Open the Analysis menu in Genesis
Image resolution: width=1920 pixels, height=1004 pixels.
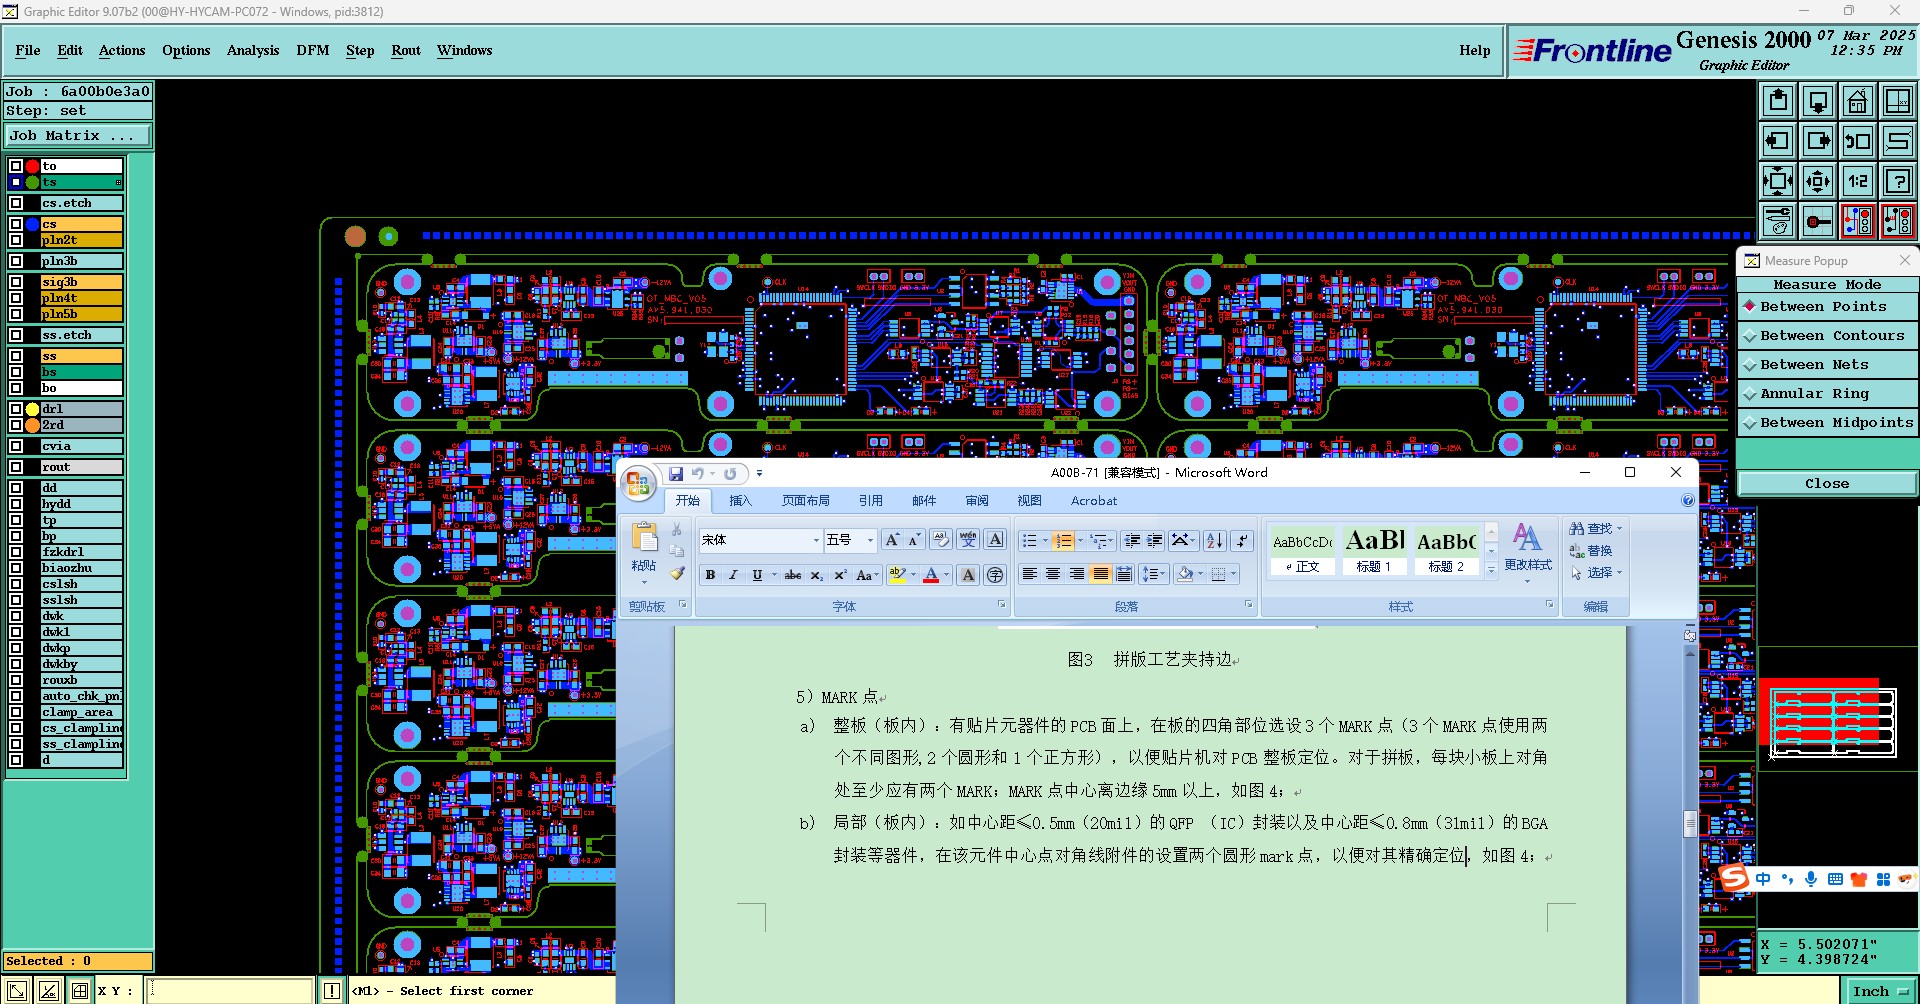[253, 50]
